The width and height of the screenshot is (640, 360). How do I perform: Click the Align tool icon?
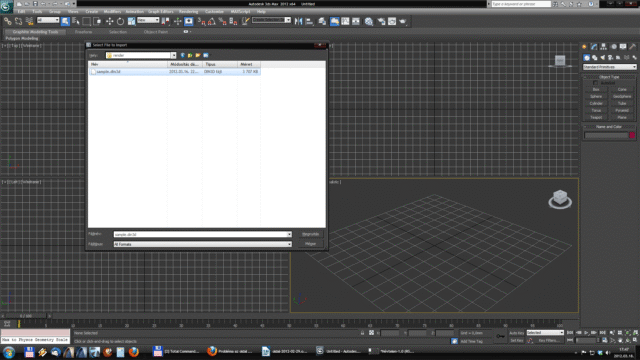pos(309,21)
